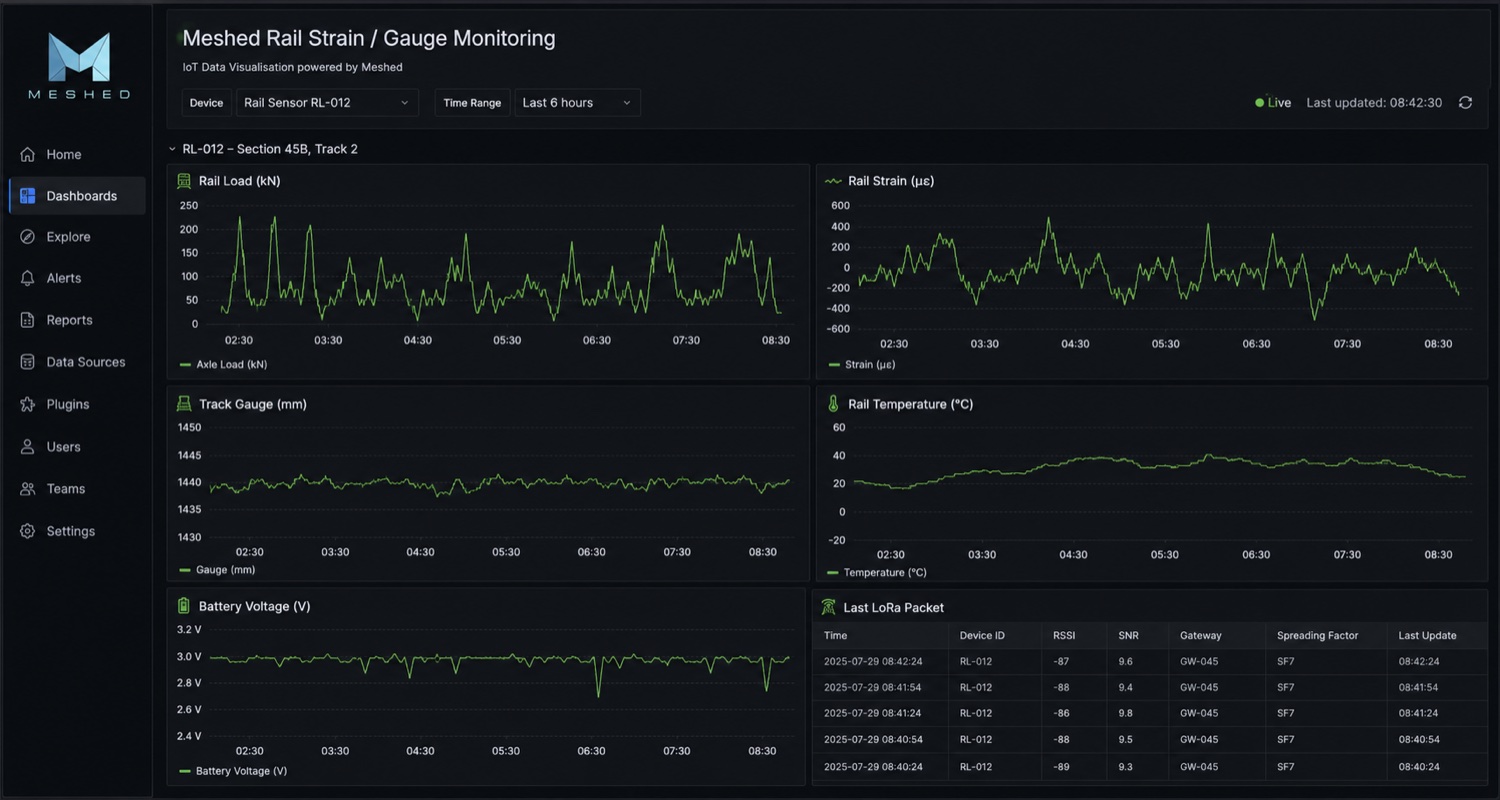Click the Last Update 08:40:24 cell
This screenshot has height=800, width=1500.
click(1417, 766)
